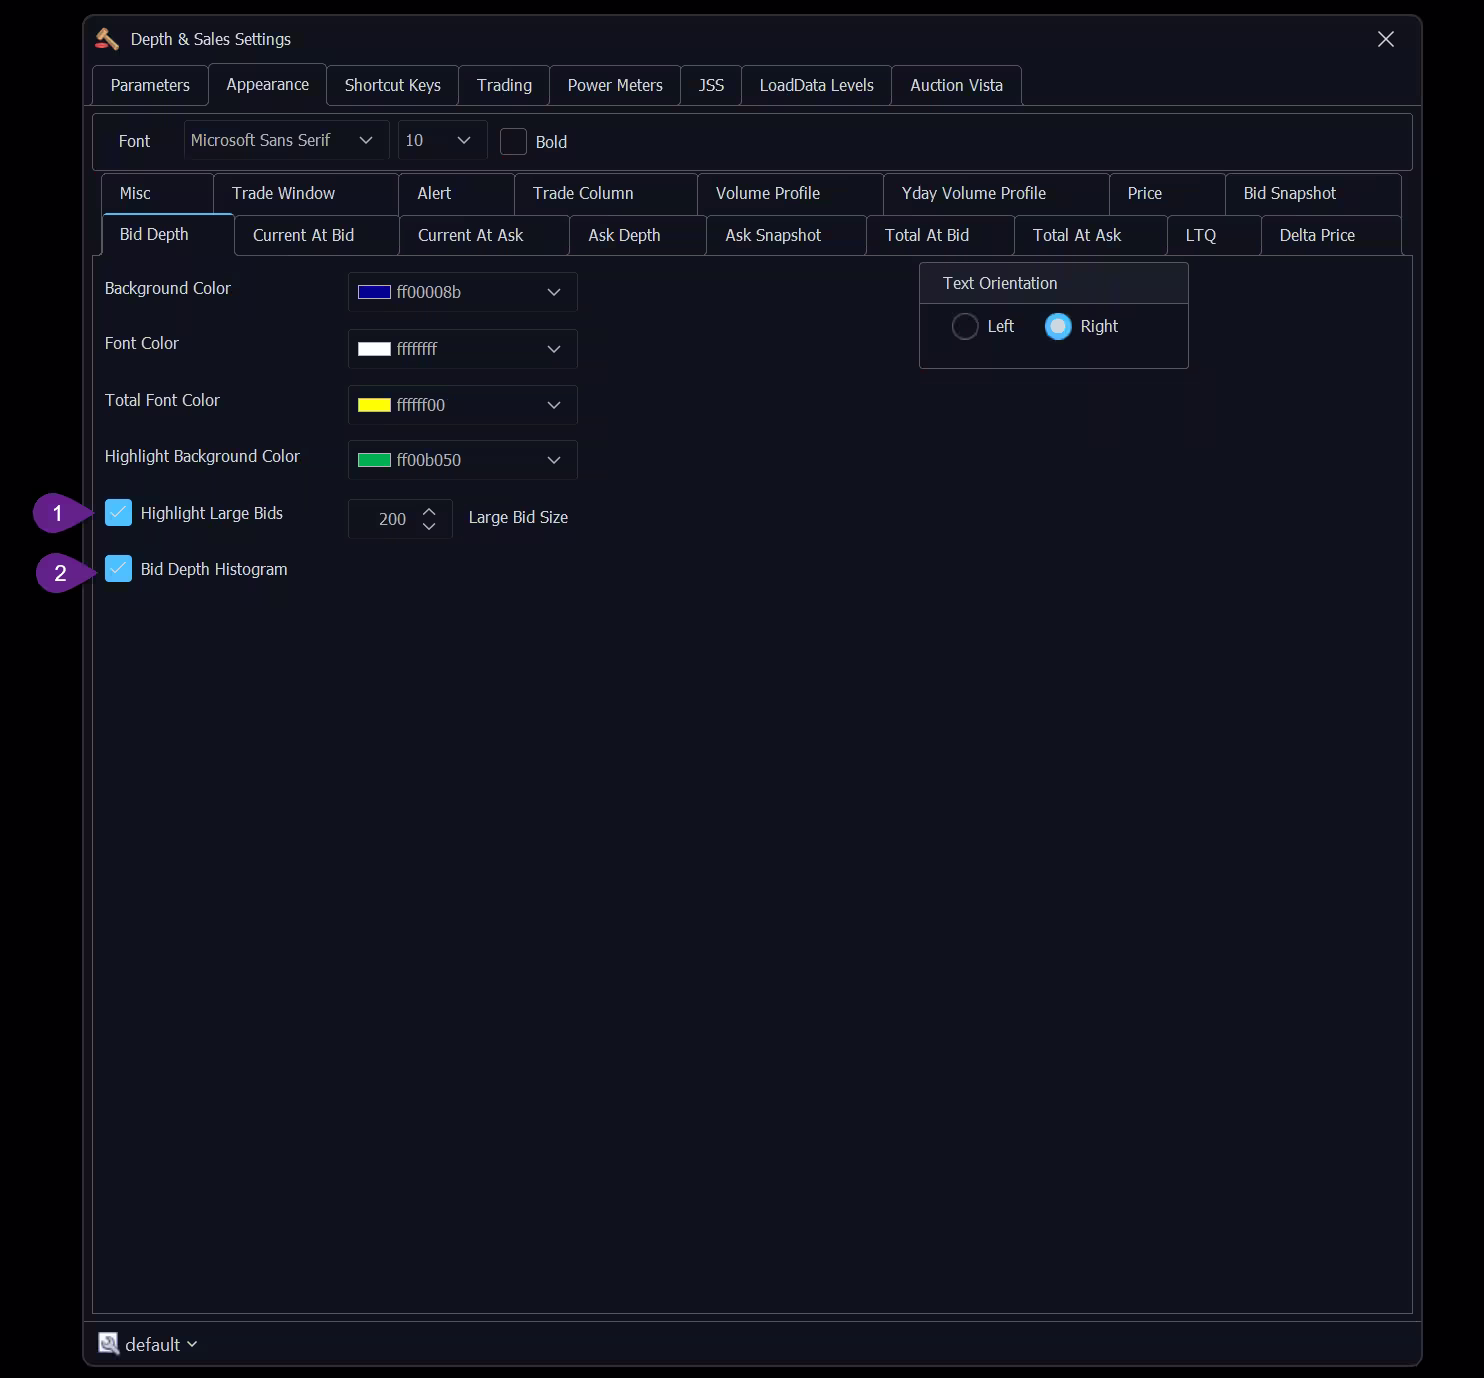Select the Right text orientation radio
The height and width of the screenshot is (1378, 1484).
tap(1057, 326)
